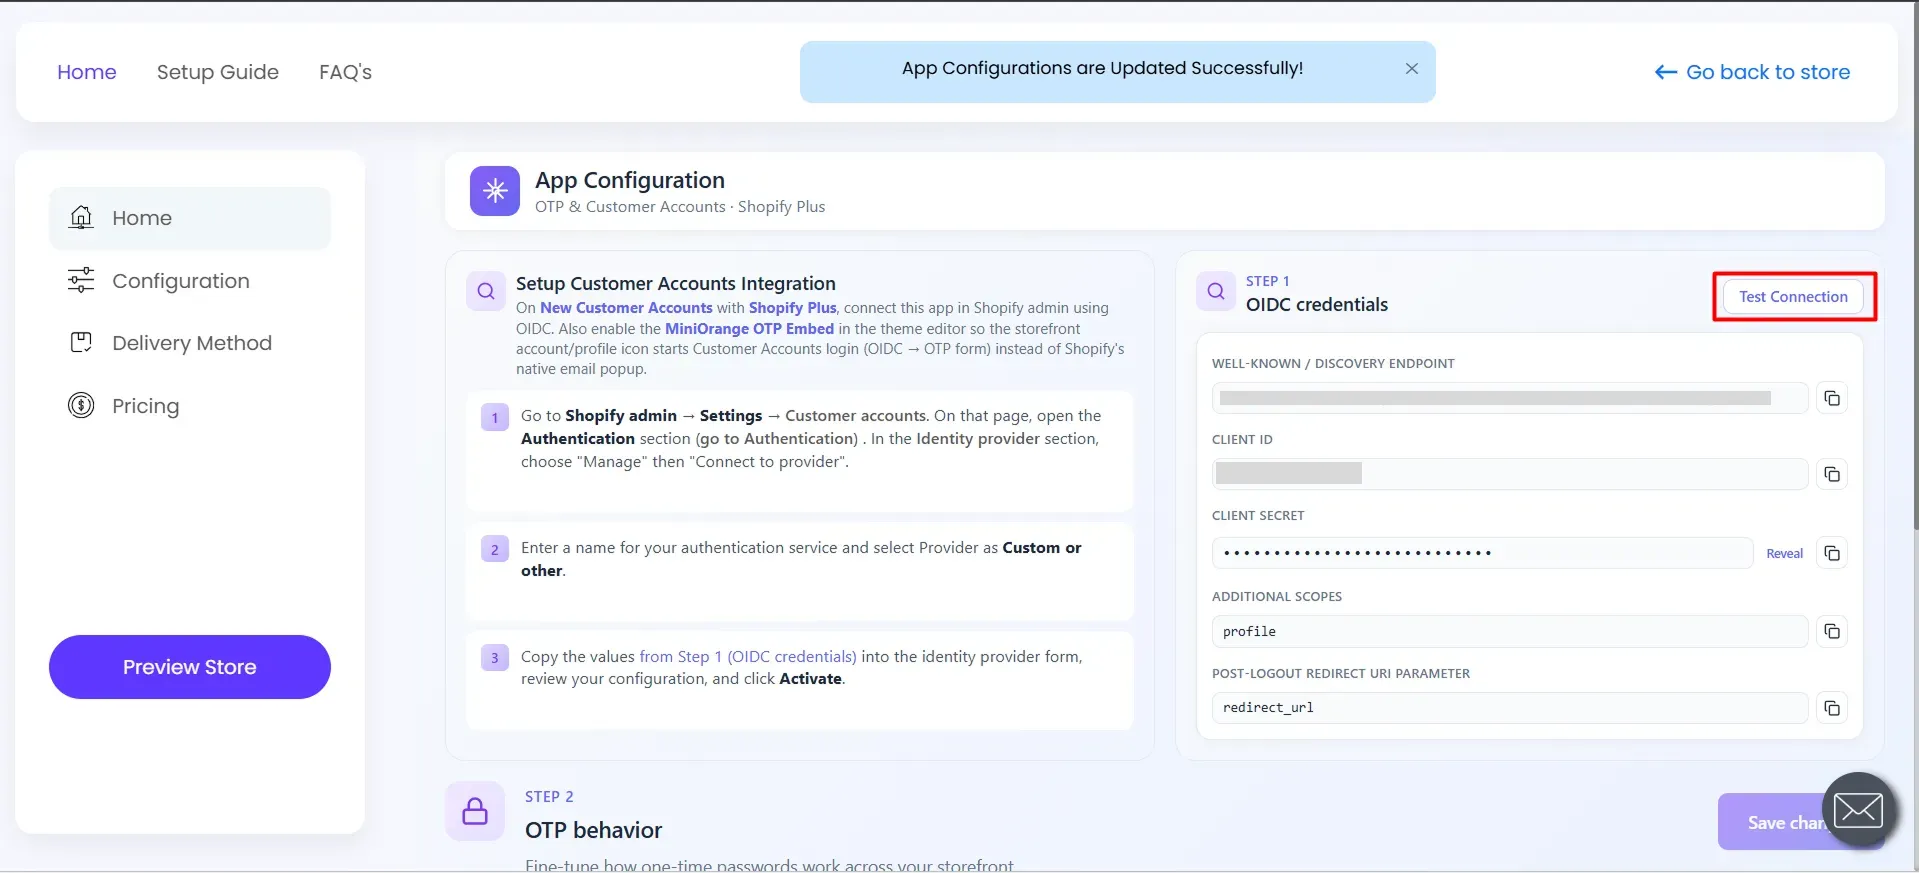
Task: Open the Setup Guide page
Action: pos(218,72)
